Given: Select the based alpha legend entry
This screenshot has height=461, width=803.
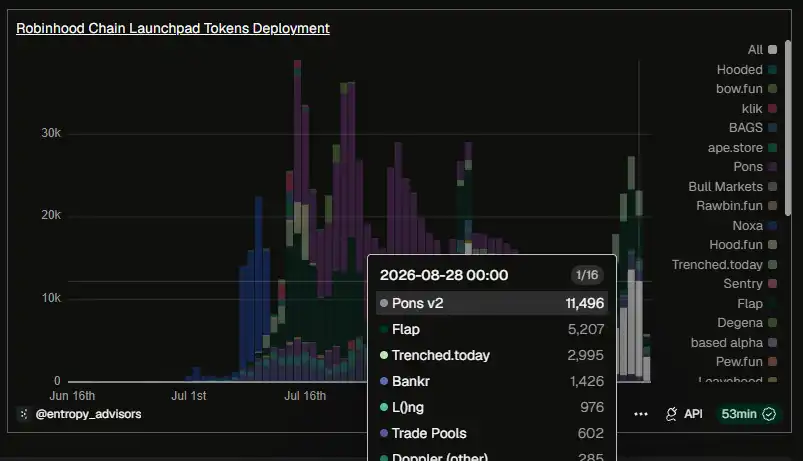Looking at the screenshot, I should 733,343.
